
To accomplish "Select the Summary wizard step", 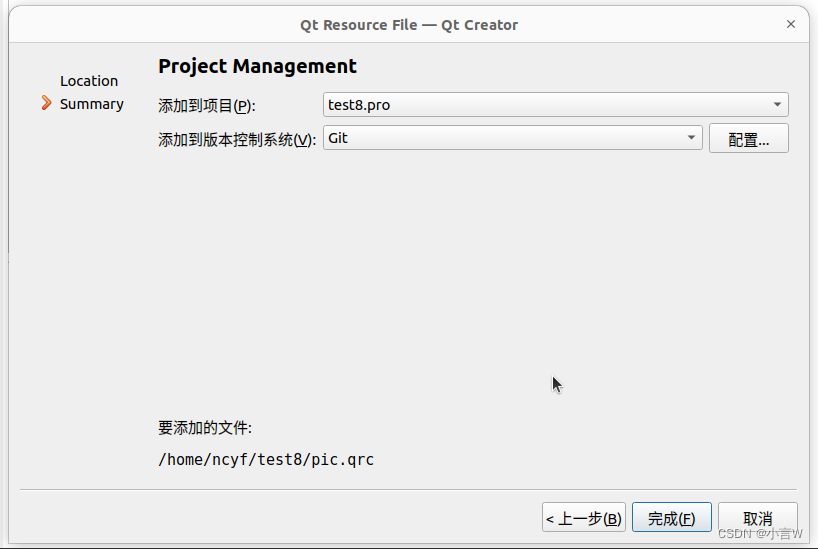I will click(92, 104).
